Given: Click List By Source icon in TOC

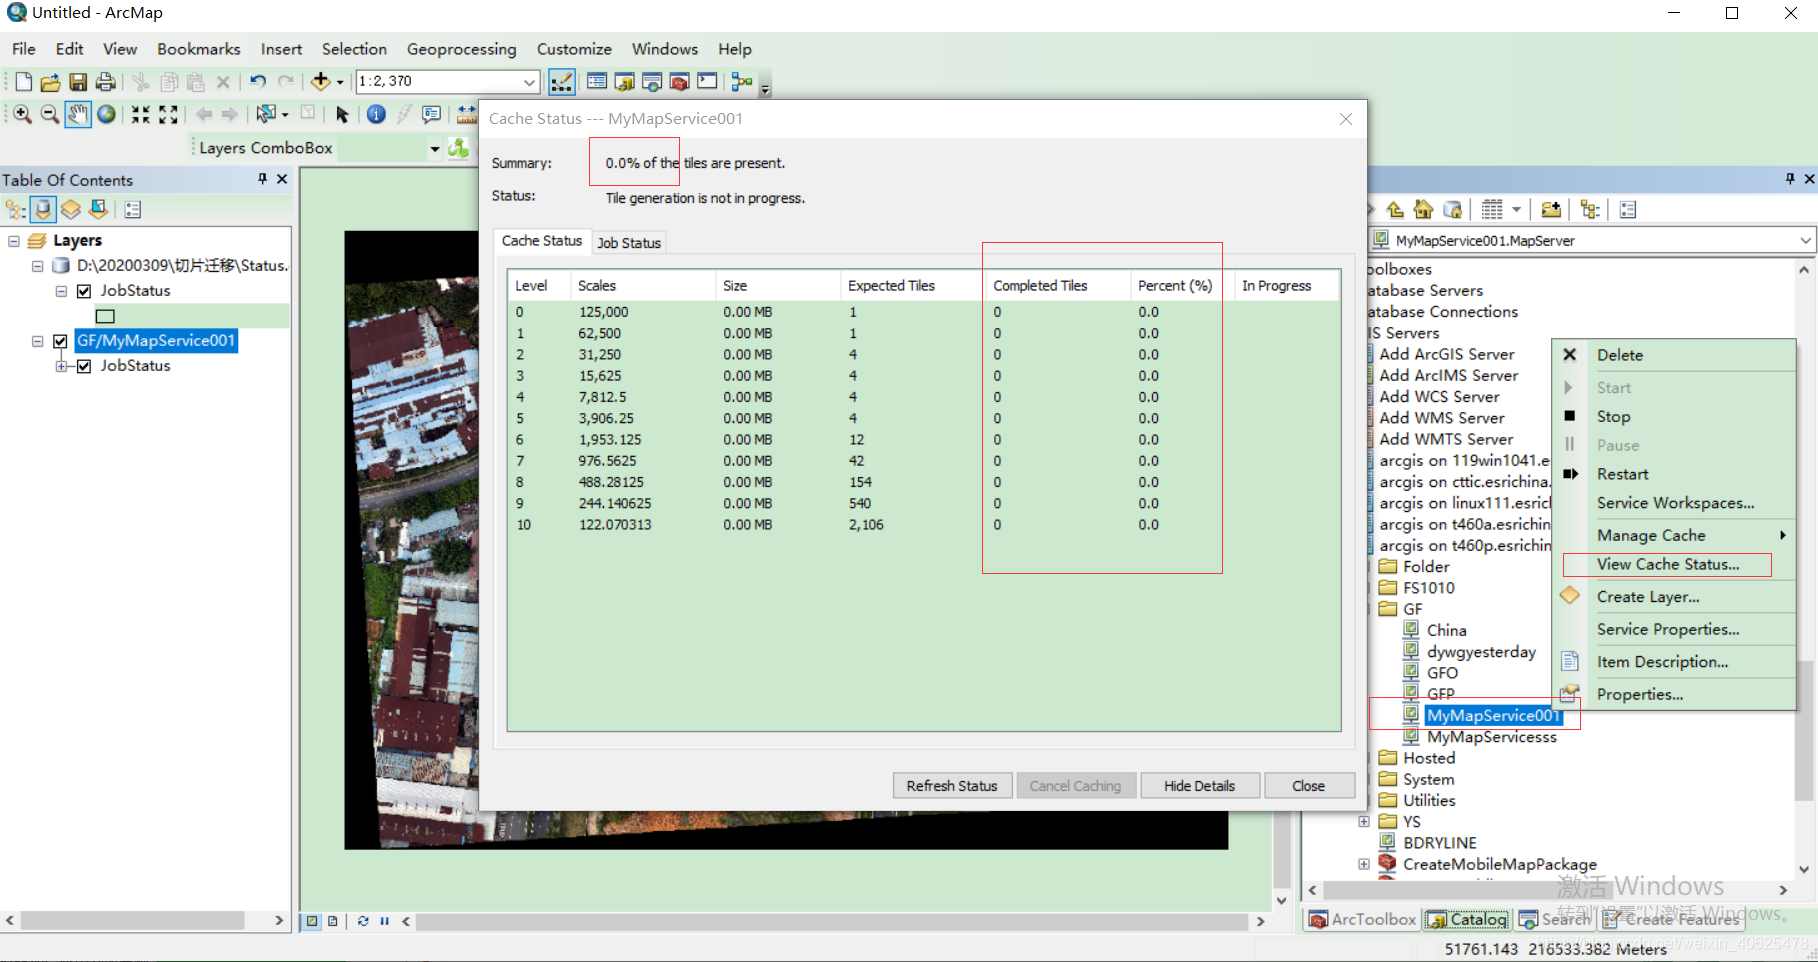Looking at the screenshot, I should (x=43, y=209).
